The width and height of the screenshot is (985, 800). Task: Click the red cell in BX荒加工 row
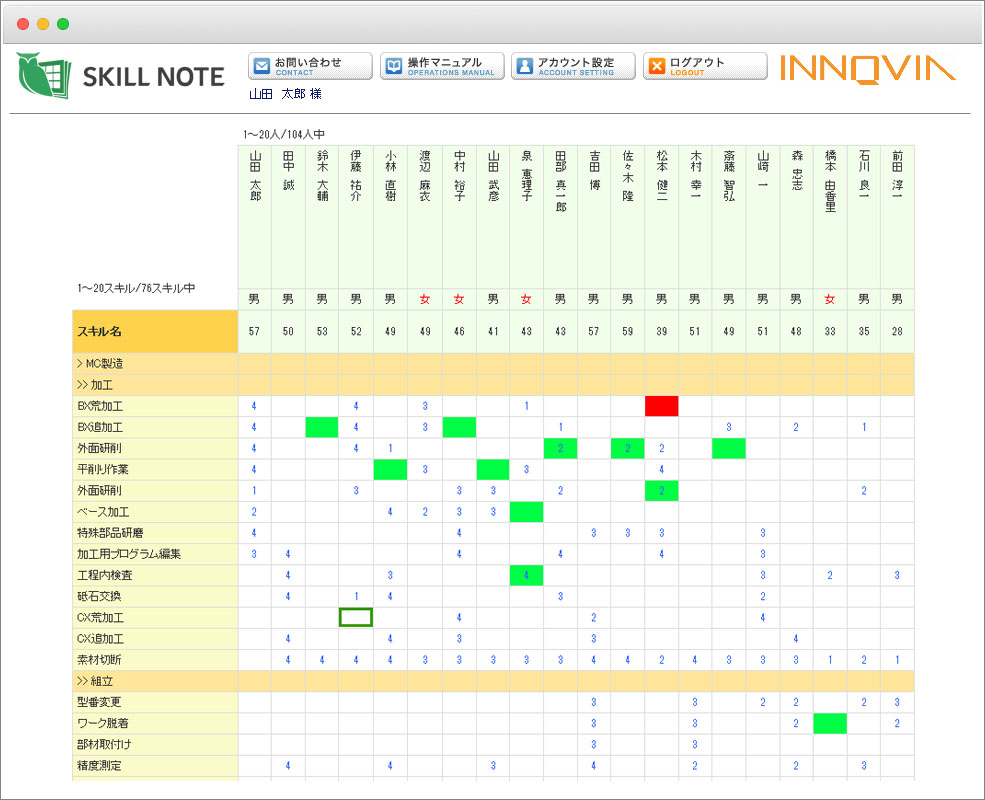(x=661, y=406)
